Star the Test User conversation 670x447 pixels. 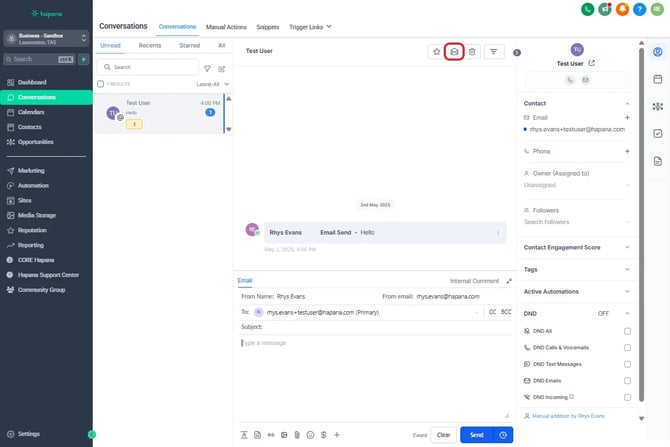coord(436,51)
